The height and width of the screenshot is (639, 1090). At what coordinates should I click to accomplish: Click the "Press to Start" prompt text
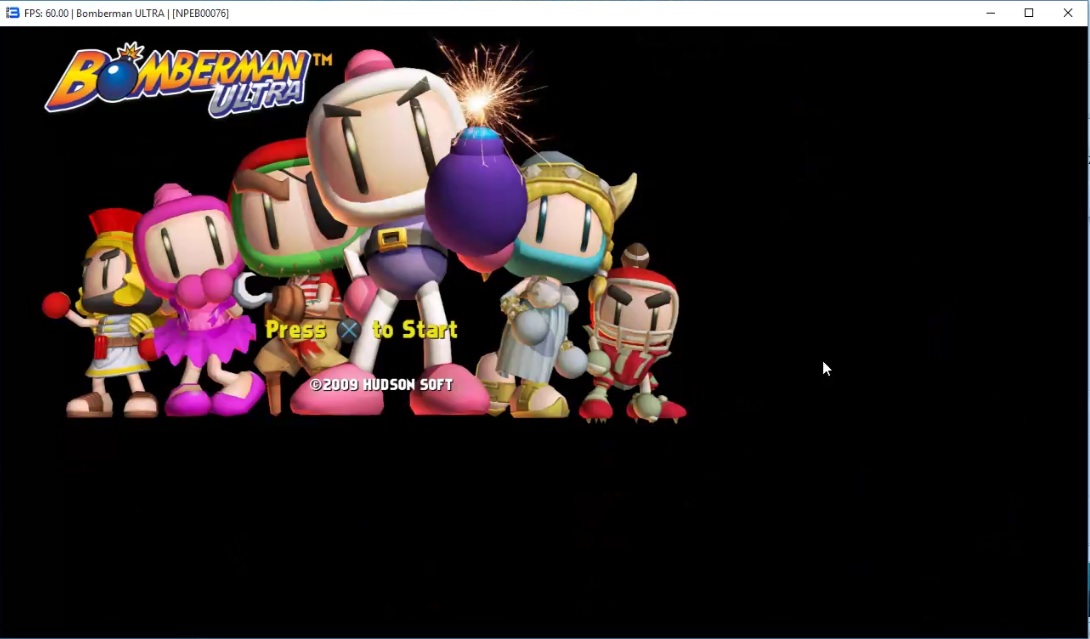tap(361, 330)
